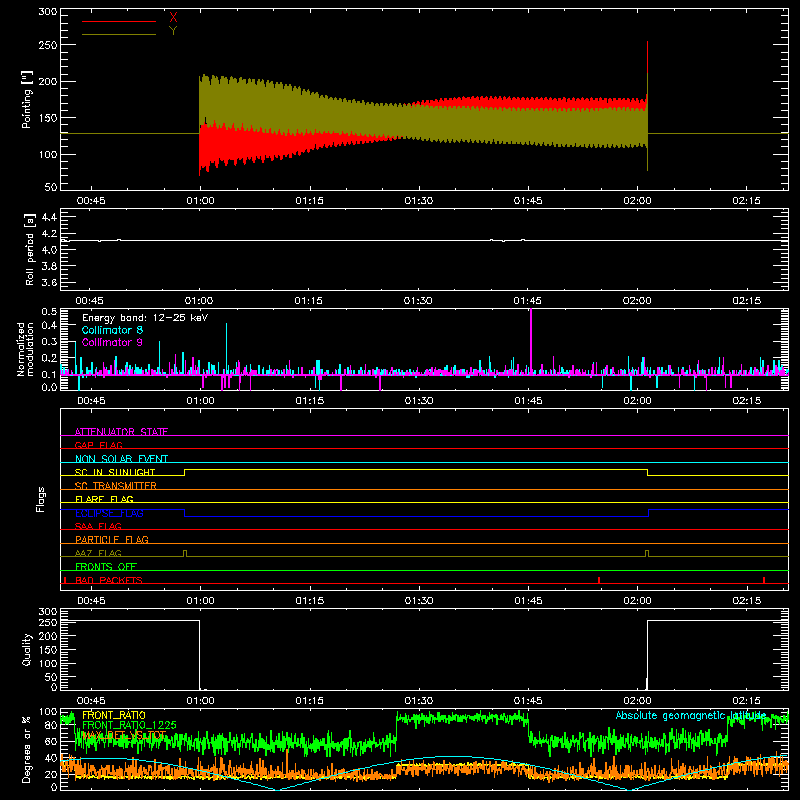Screen dimensions: 800x800
Task: Click the FLARE_FLAG label
Action: coord(104,499)
